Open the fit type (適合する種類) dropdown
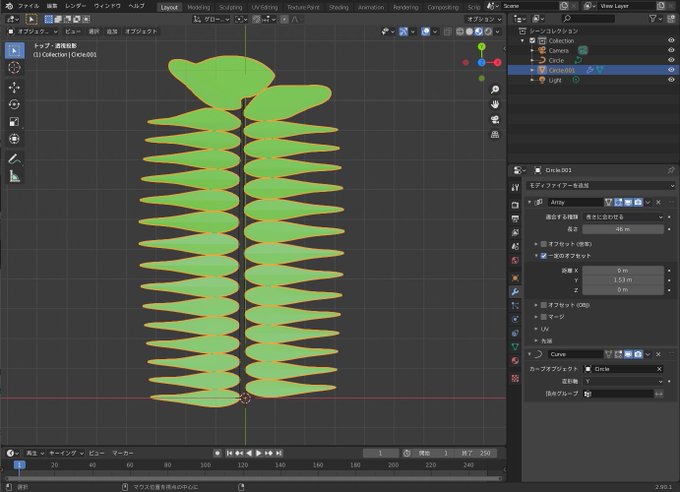The image size is (680, 492). click(x=623, y=217)
